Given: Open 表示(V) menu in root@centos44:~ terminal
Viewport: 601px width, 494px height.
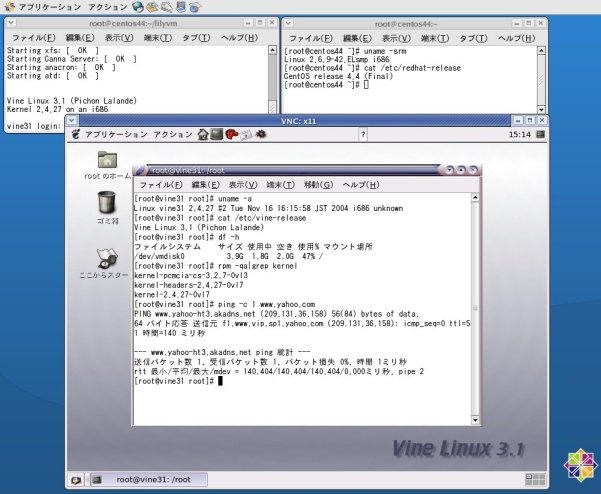Looking at the screenshot, I should pyautogui.click(x=396, y=38).
